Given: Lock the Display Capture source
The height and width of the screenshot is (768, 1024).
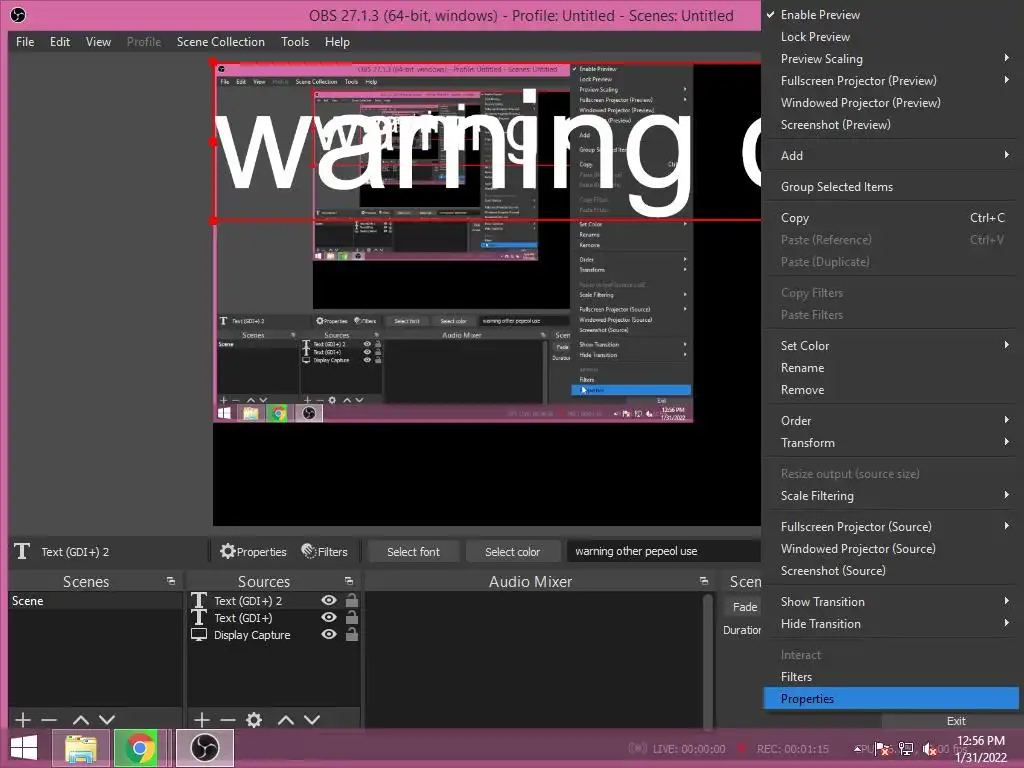Looking at the screenshot, I should pyautogui.click(x=352, y=634).
